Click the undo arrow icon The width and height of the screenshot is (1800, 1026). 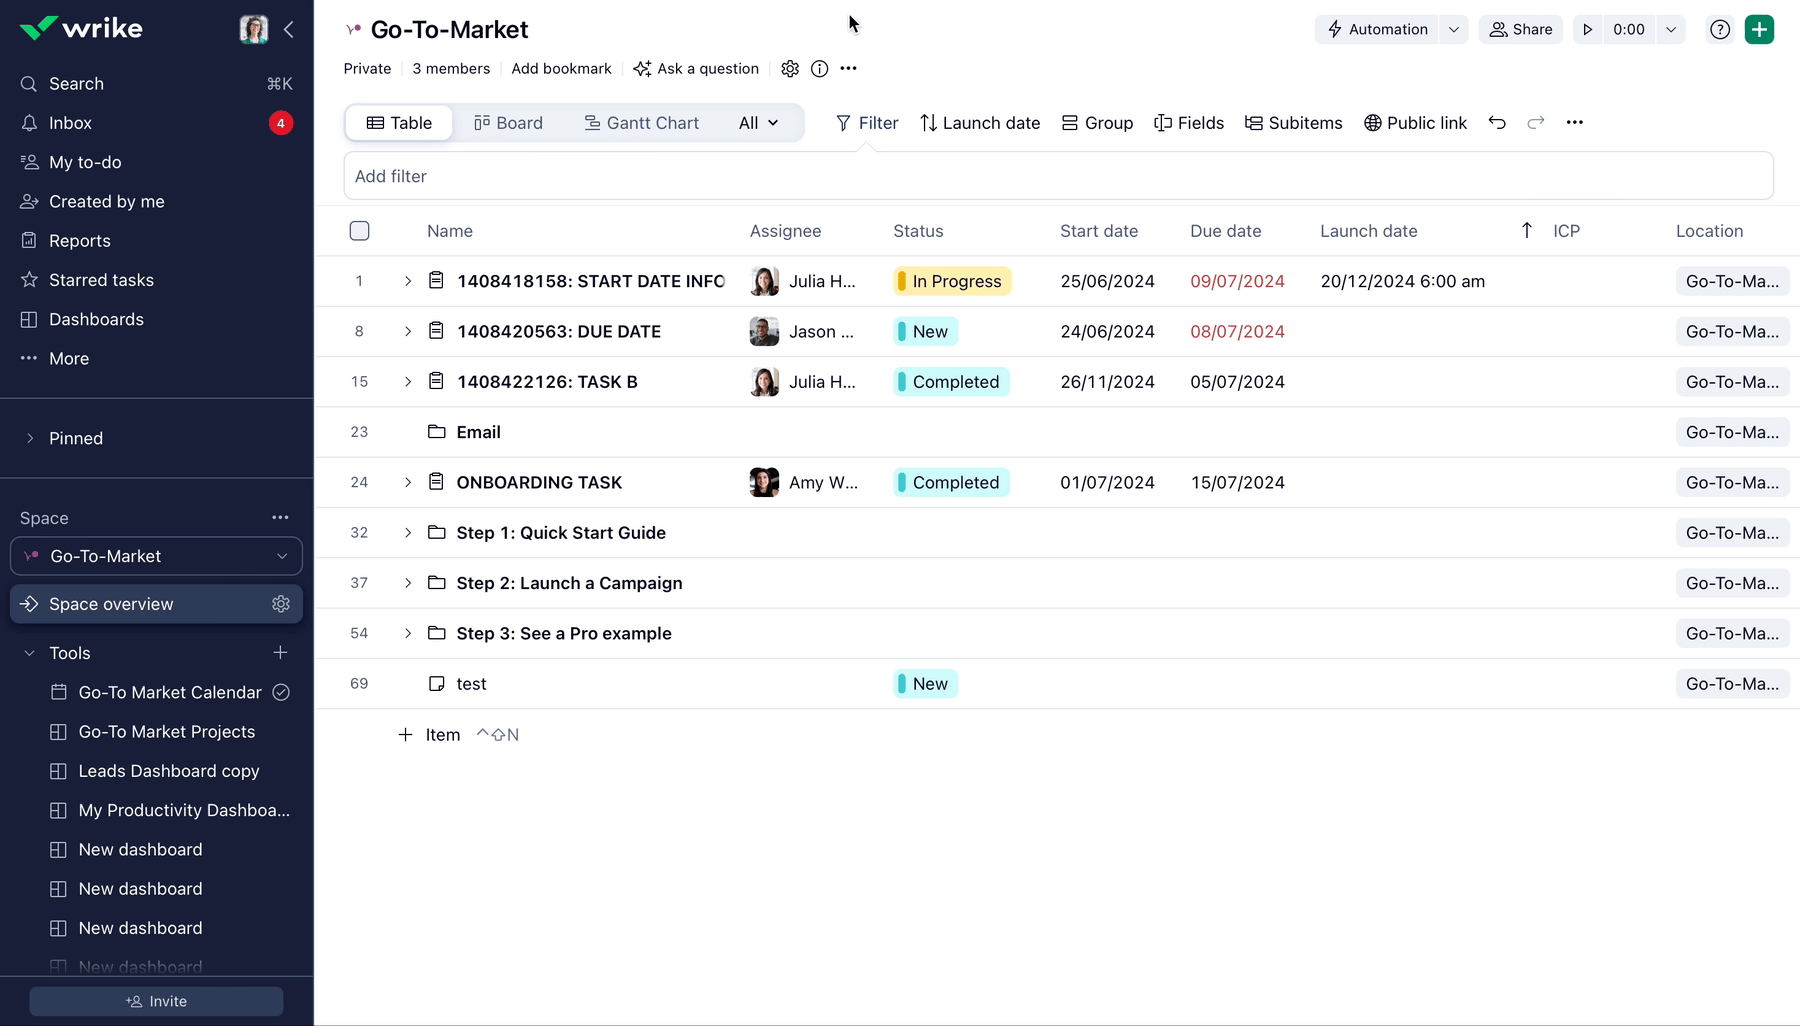click(x=1496, y=123)
